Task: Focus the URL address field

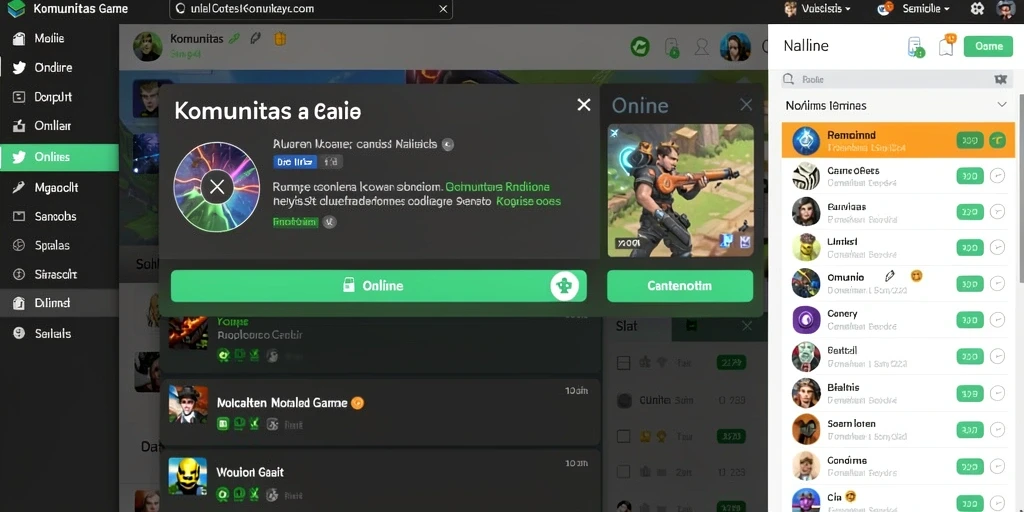Action: (310, 9)
